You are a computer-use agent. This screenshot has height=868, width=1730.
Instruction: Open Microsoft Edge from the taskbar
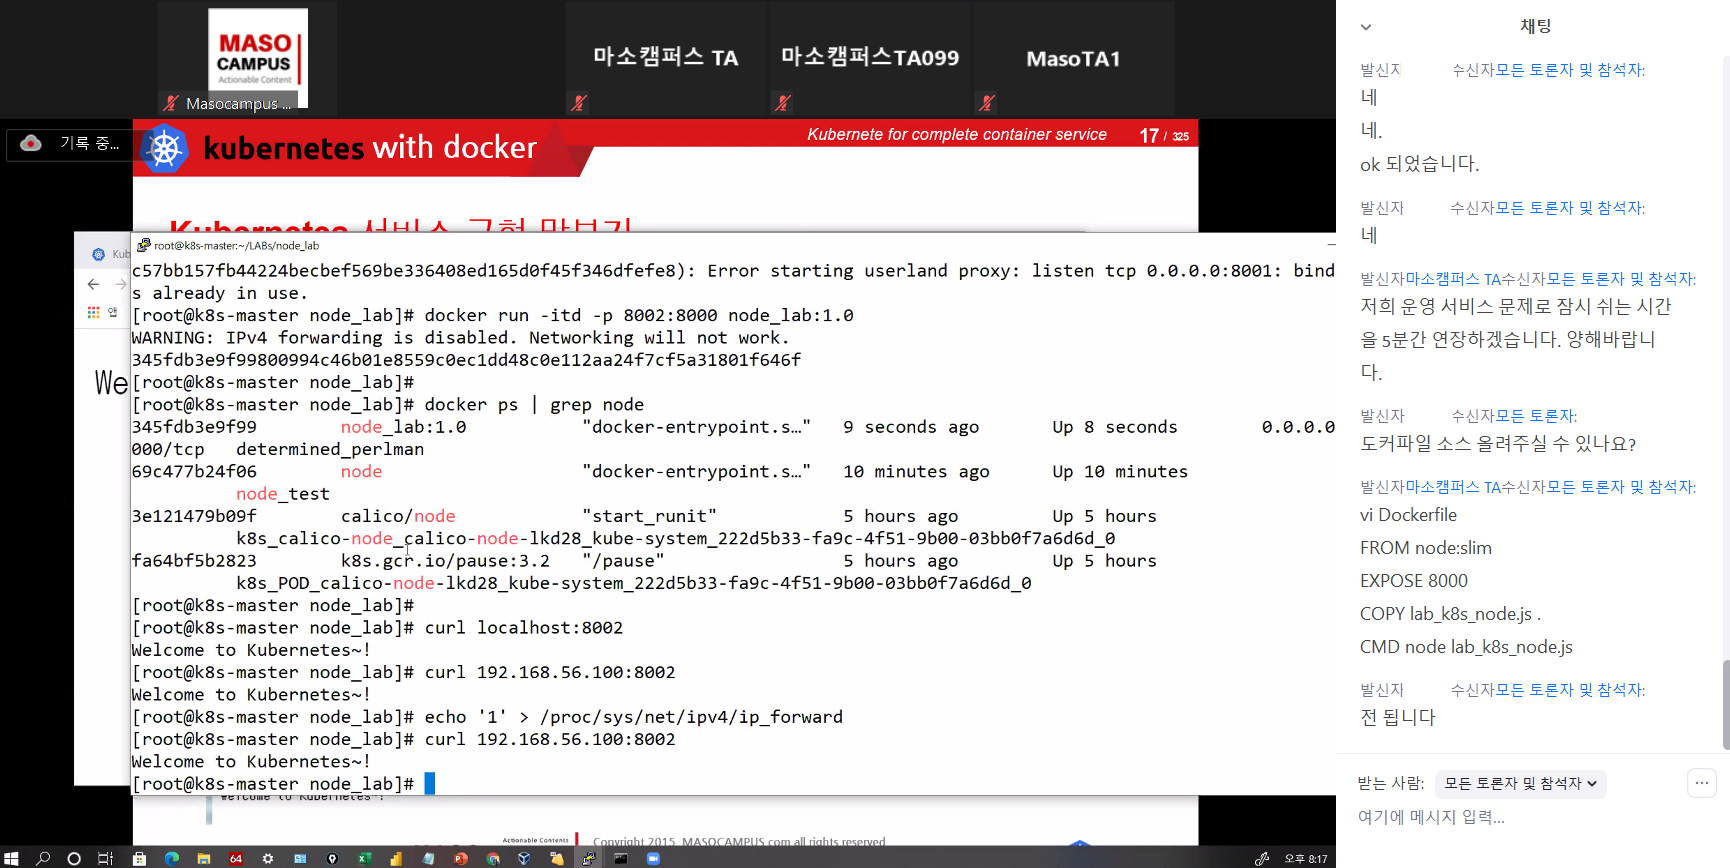[172, 858]
